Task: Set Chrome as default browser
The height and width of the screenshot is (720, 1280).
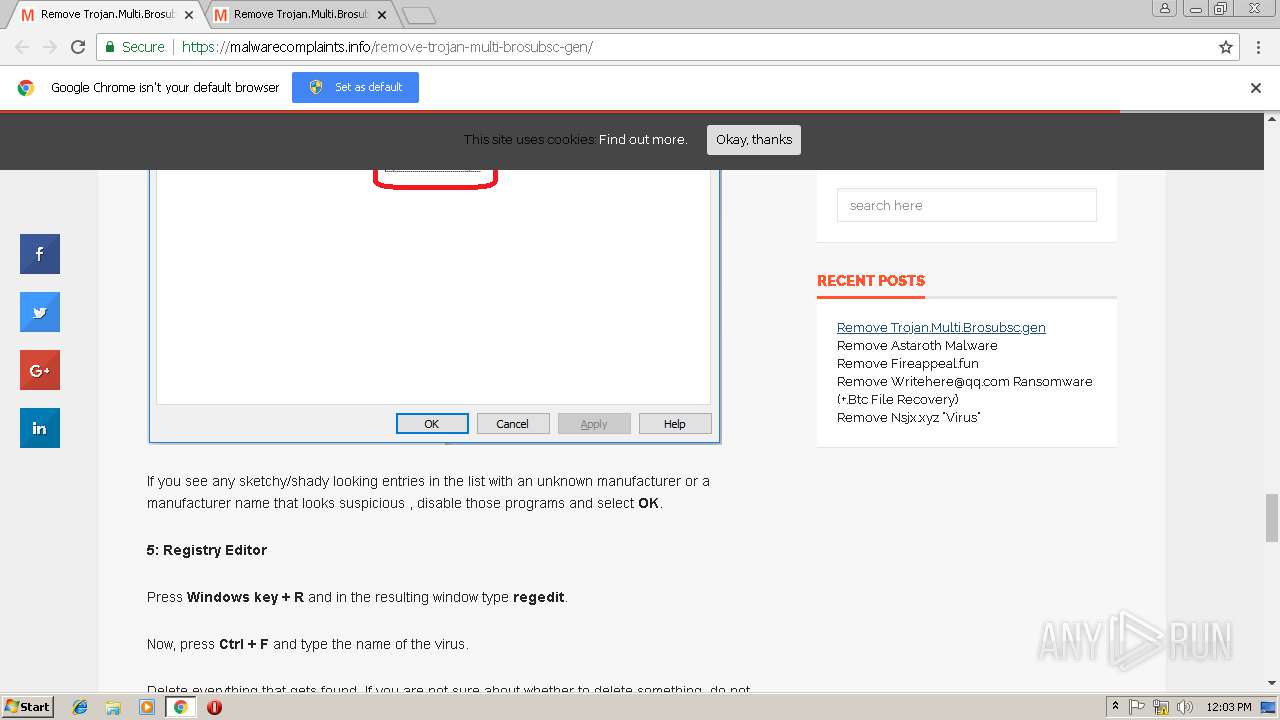Action: (355, 87)
